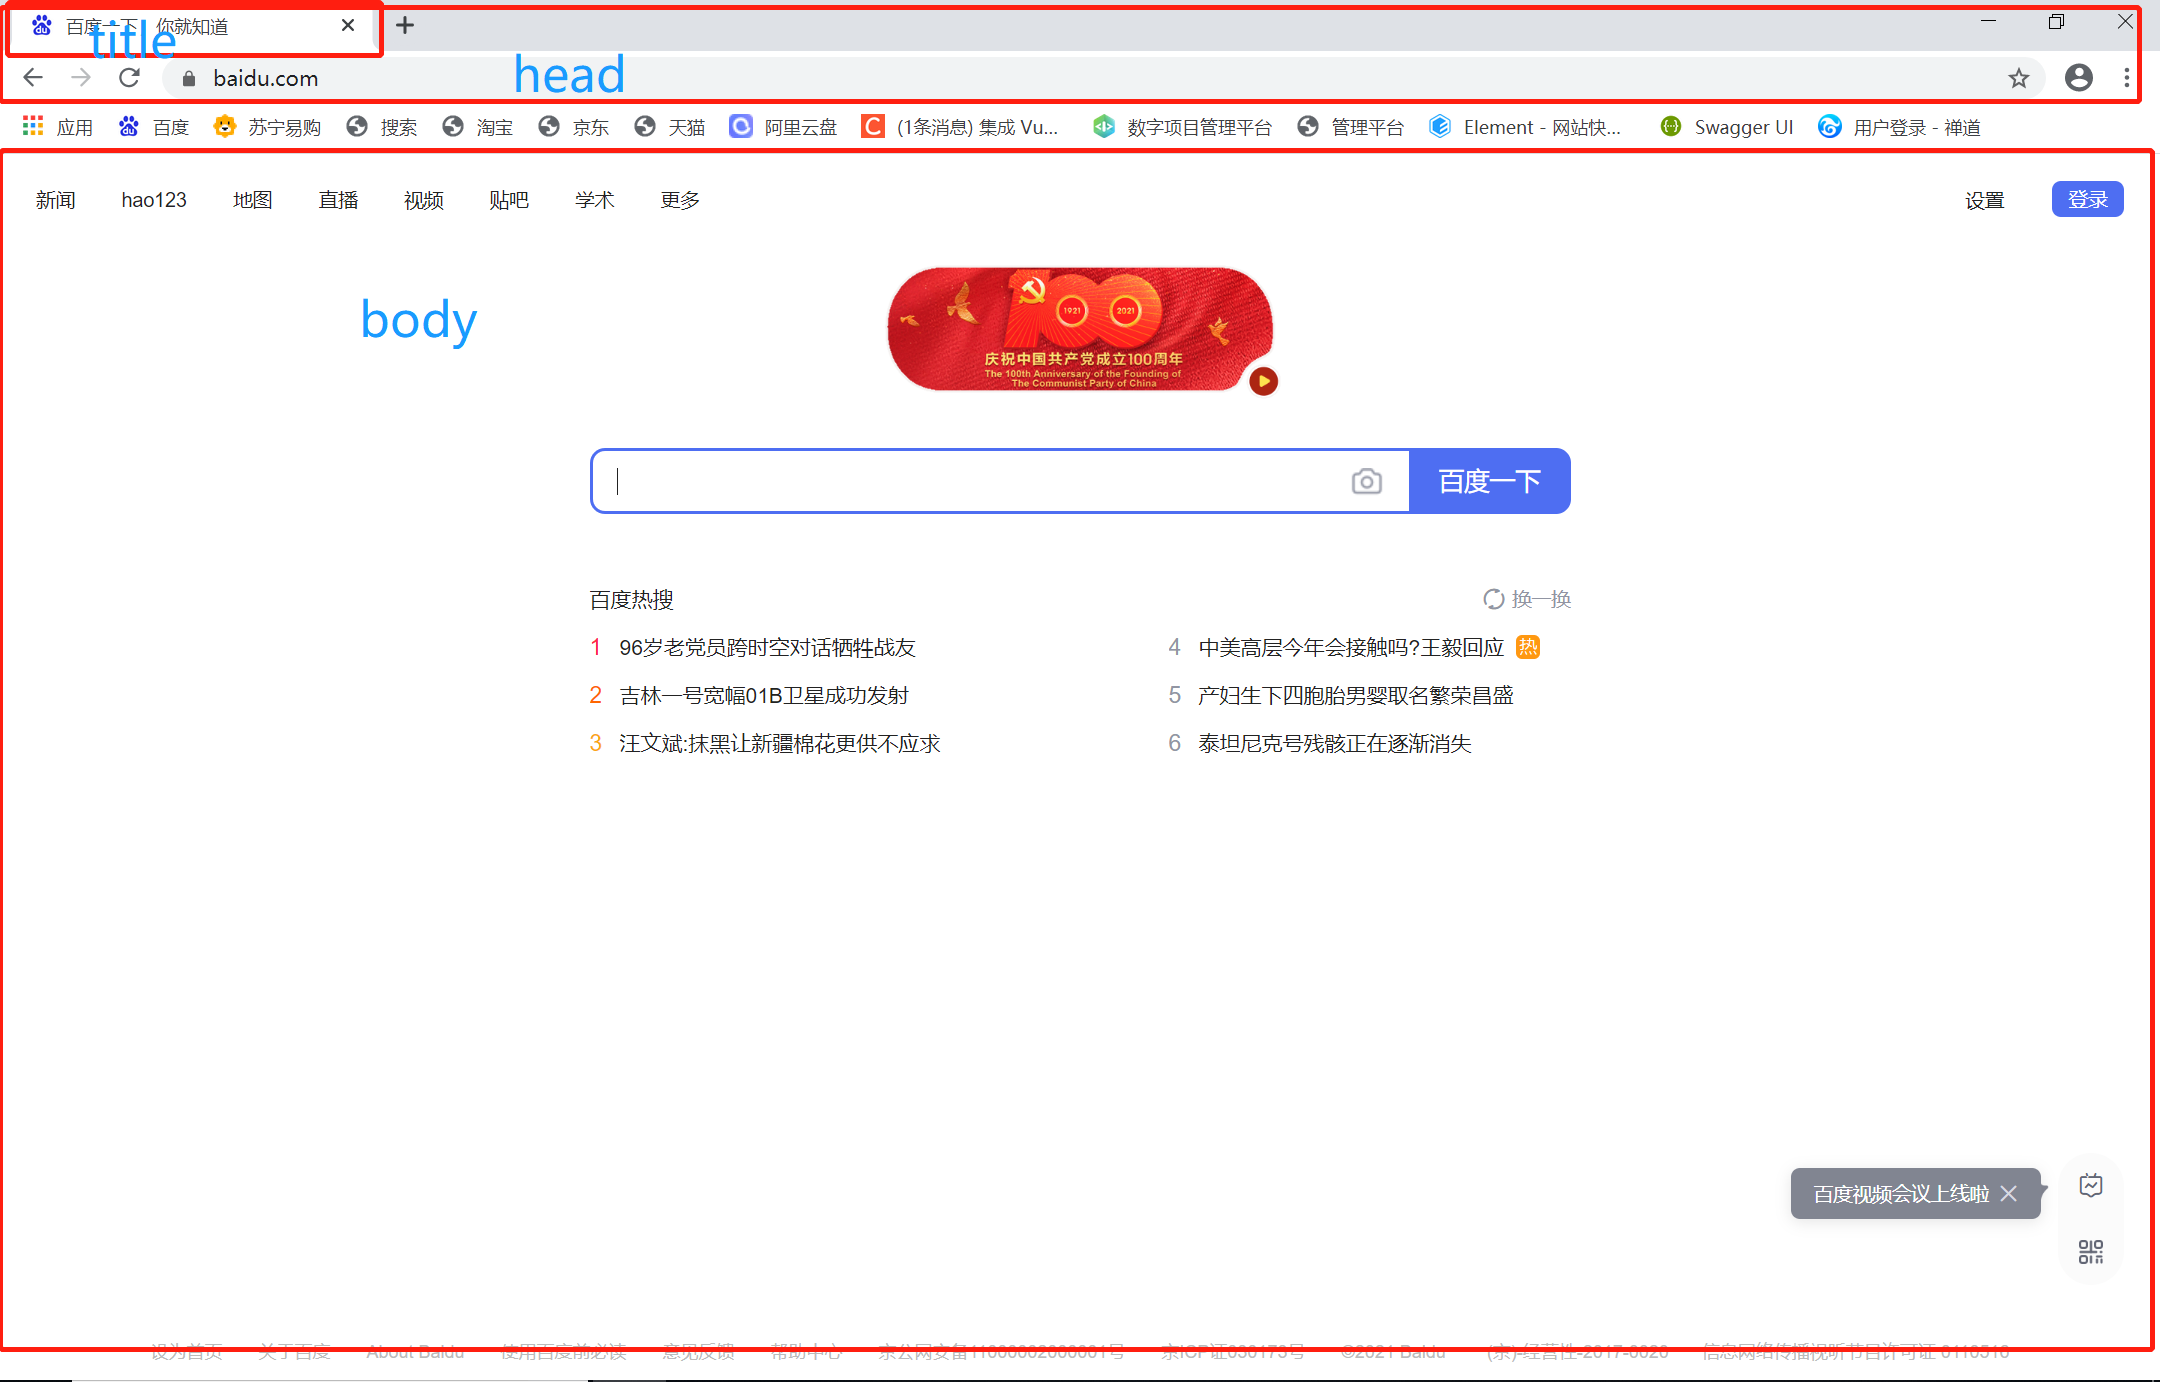Open the 新闻 navigation link

click(55, 200)
